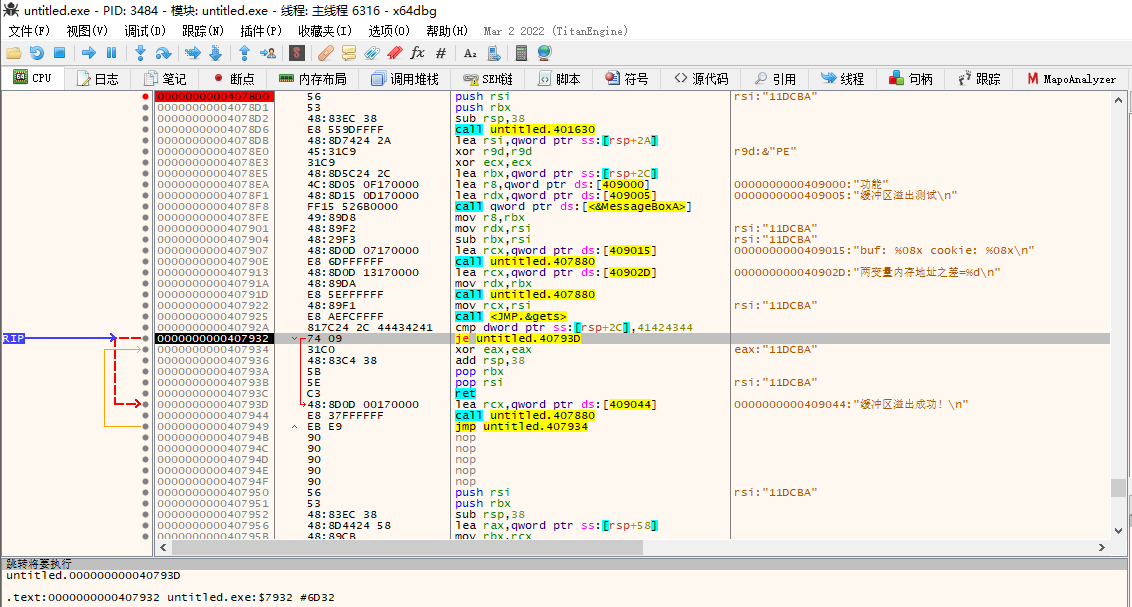Image resolution: width=1132 pixels, height=607 pixels.
Task: Toggle breakpoint dot at address 4078F8
Action: tap(145, 206)
